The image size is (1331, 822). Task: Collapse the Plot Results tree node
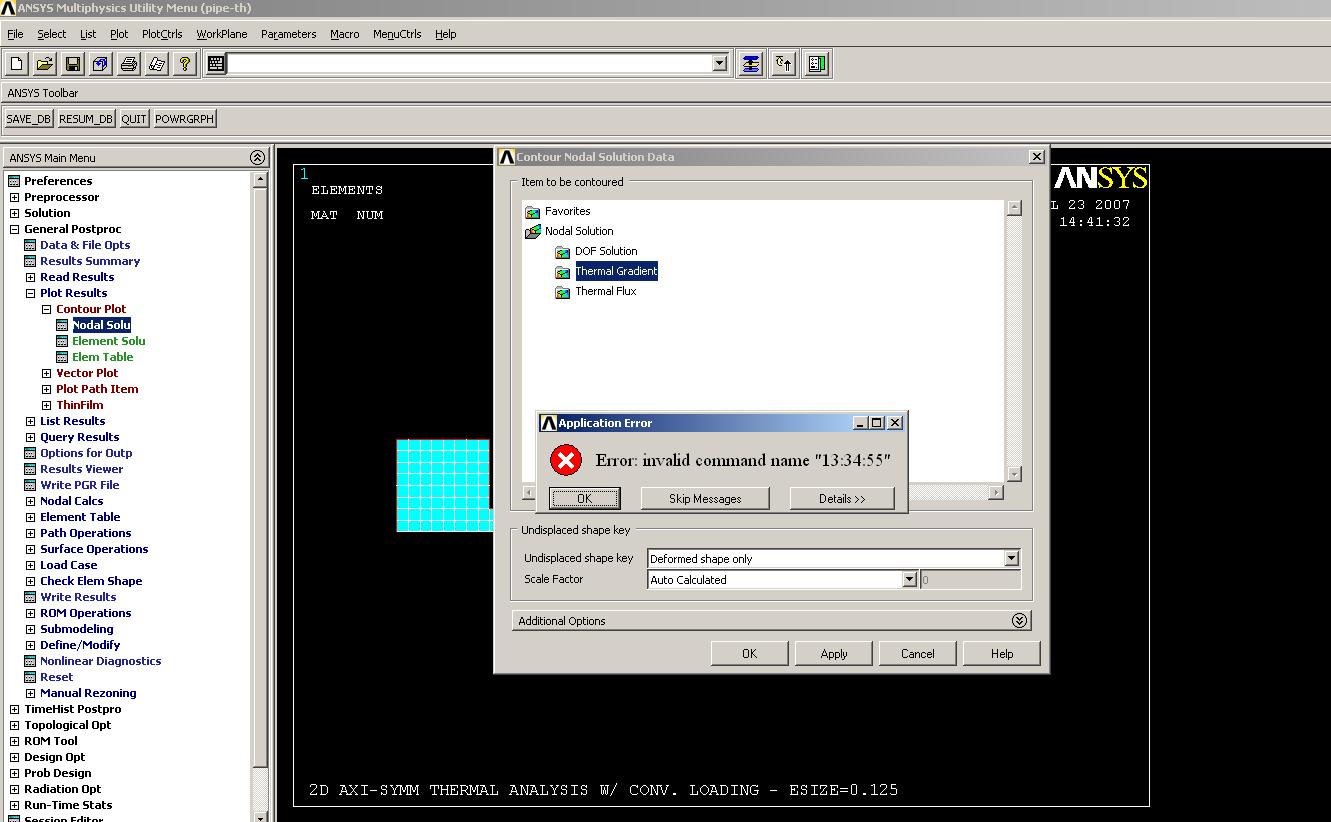(30, 293)
